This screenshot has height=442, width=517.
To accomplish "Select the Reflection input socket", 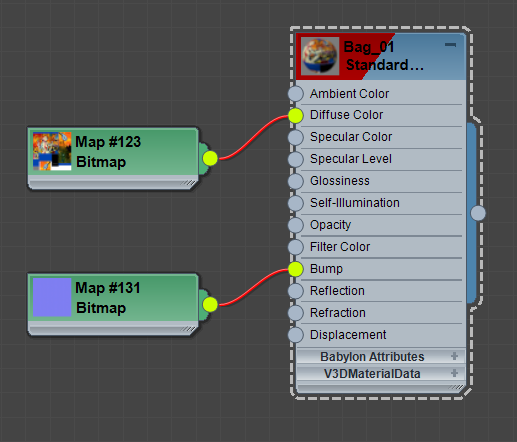I will [296, 291].
